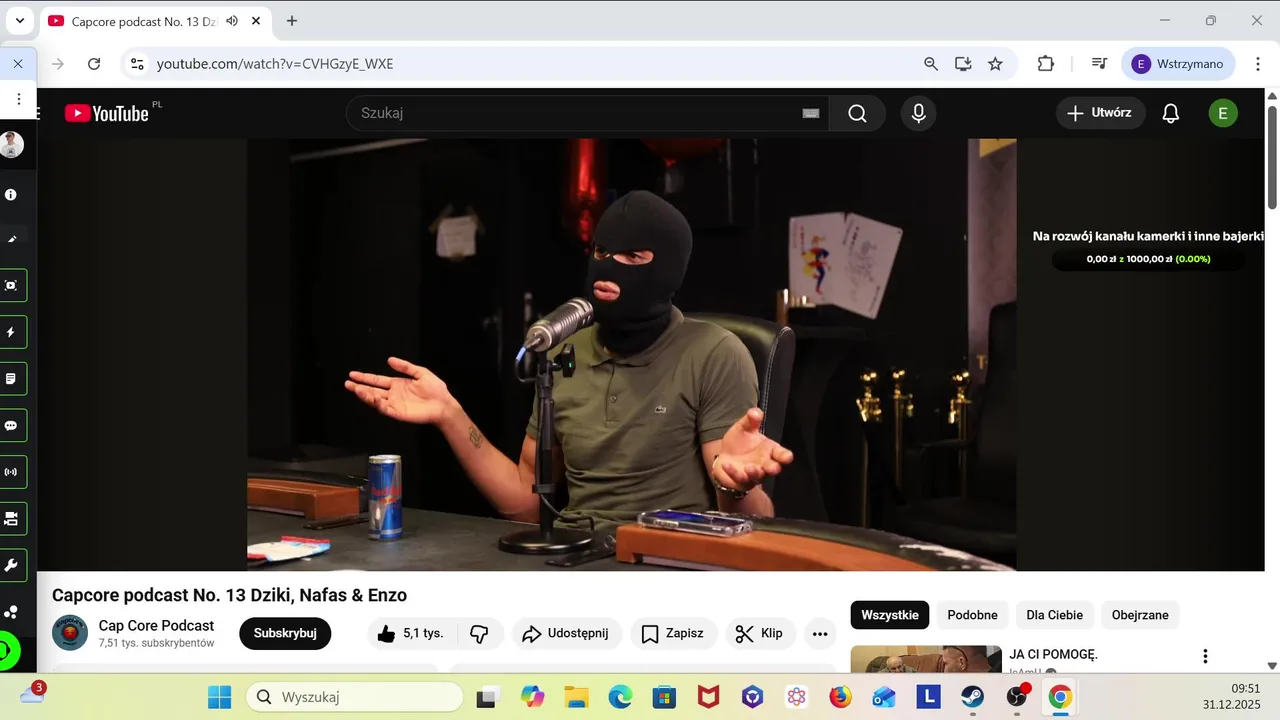
Task: Open File Explorer from the taskbar
Action: [x=576, y=697]
